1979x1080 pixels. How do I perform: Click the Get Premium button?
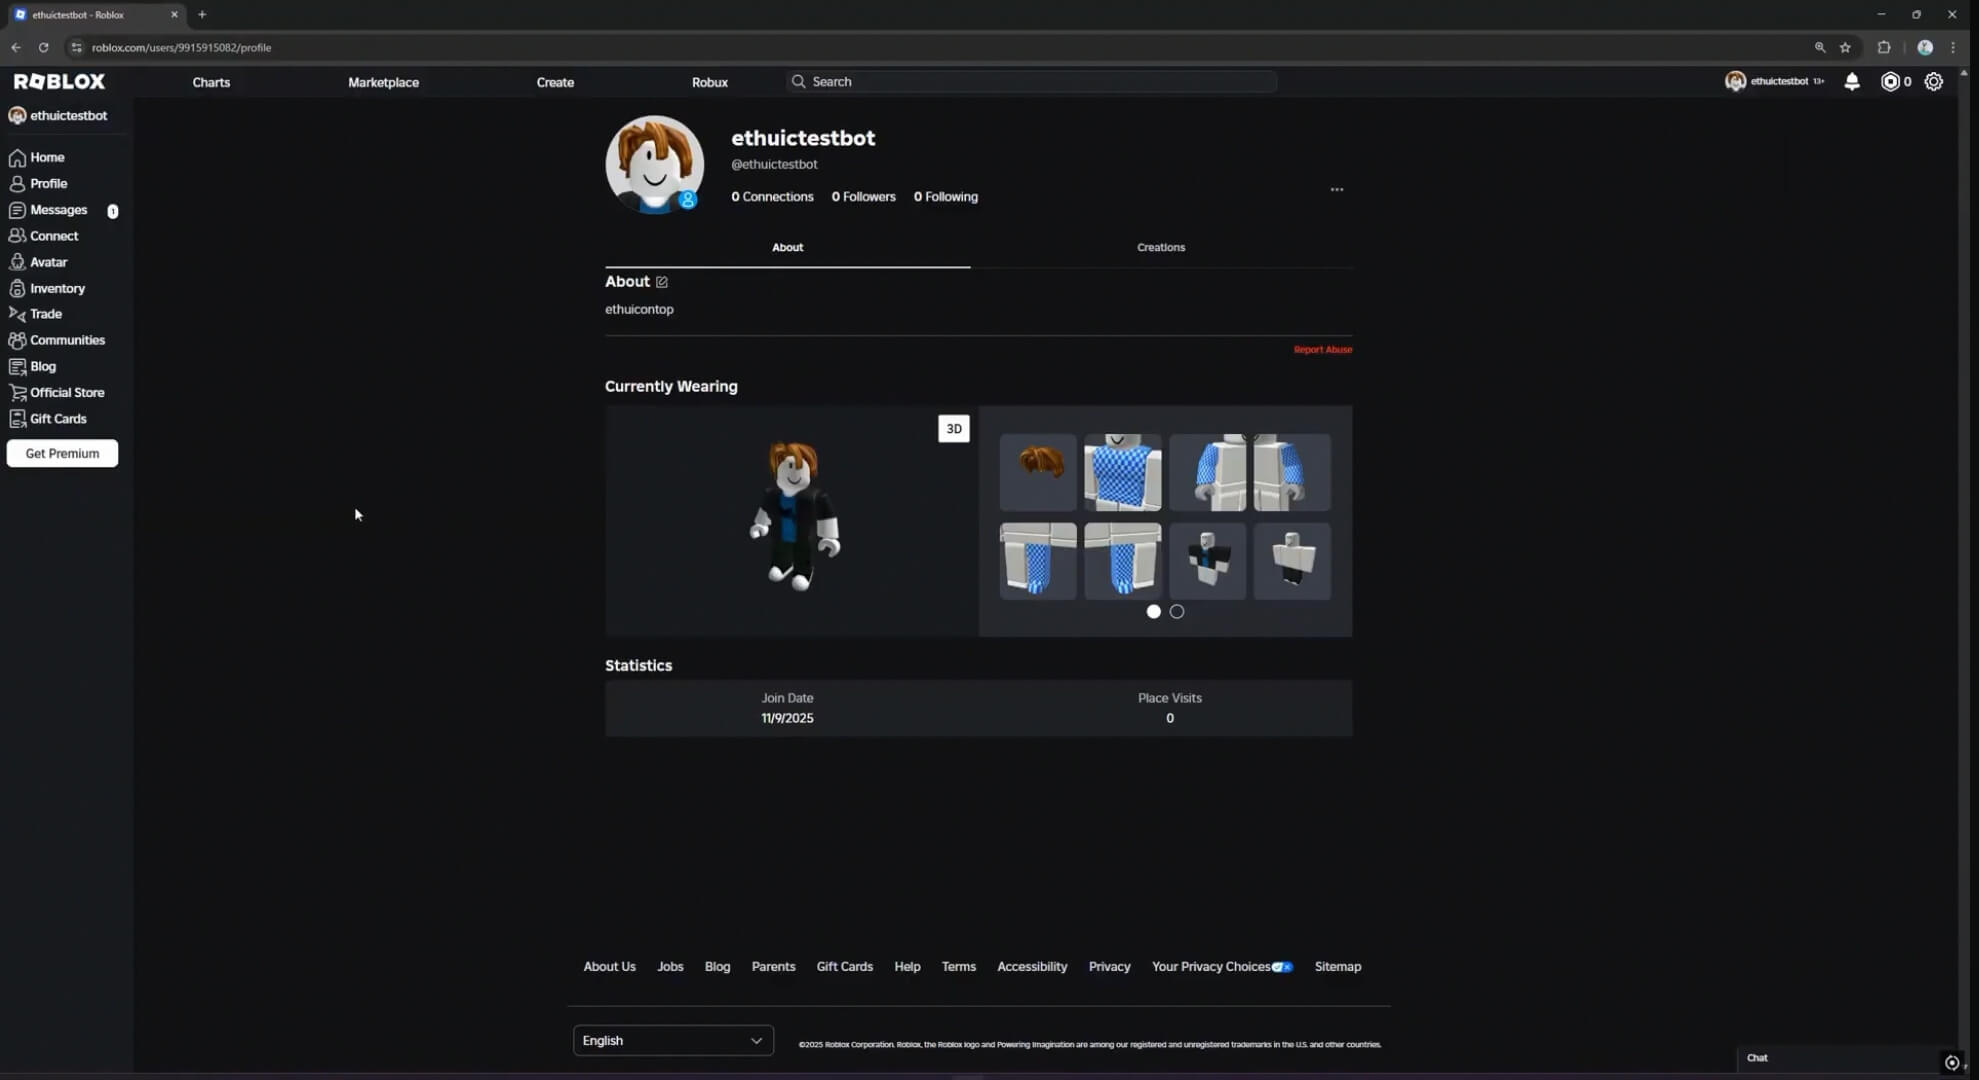62,454
